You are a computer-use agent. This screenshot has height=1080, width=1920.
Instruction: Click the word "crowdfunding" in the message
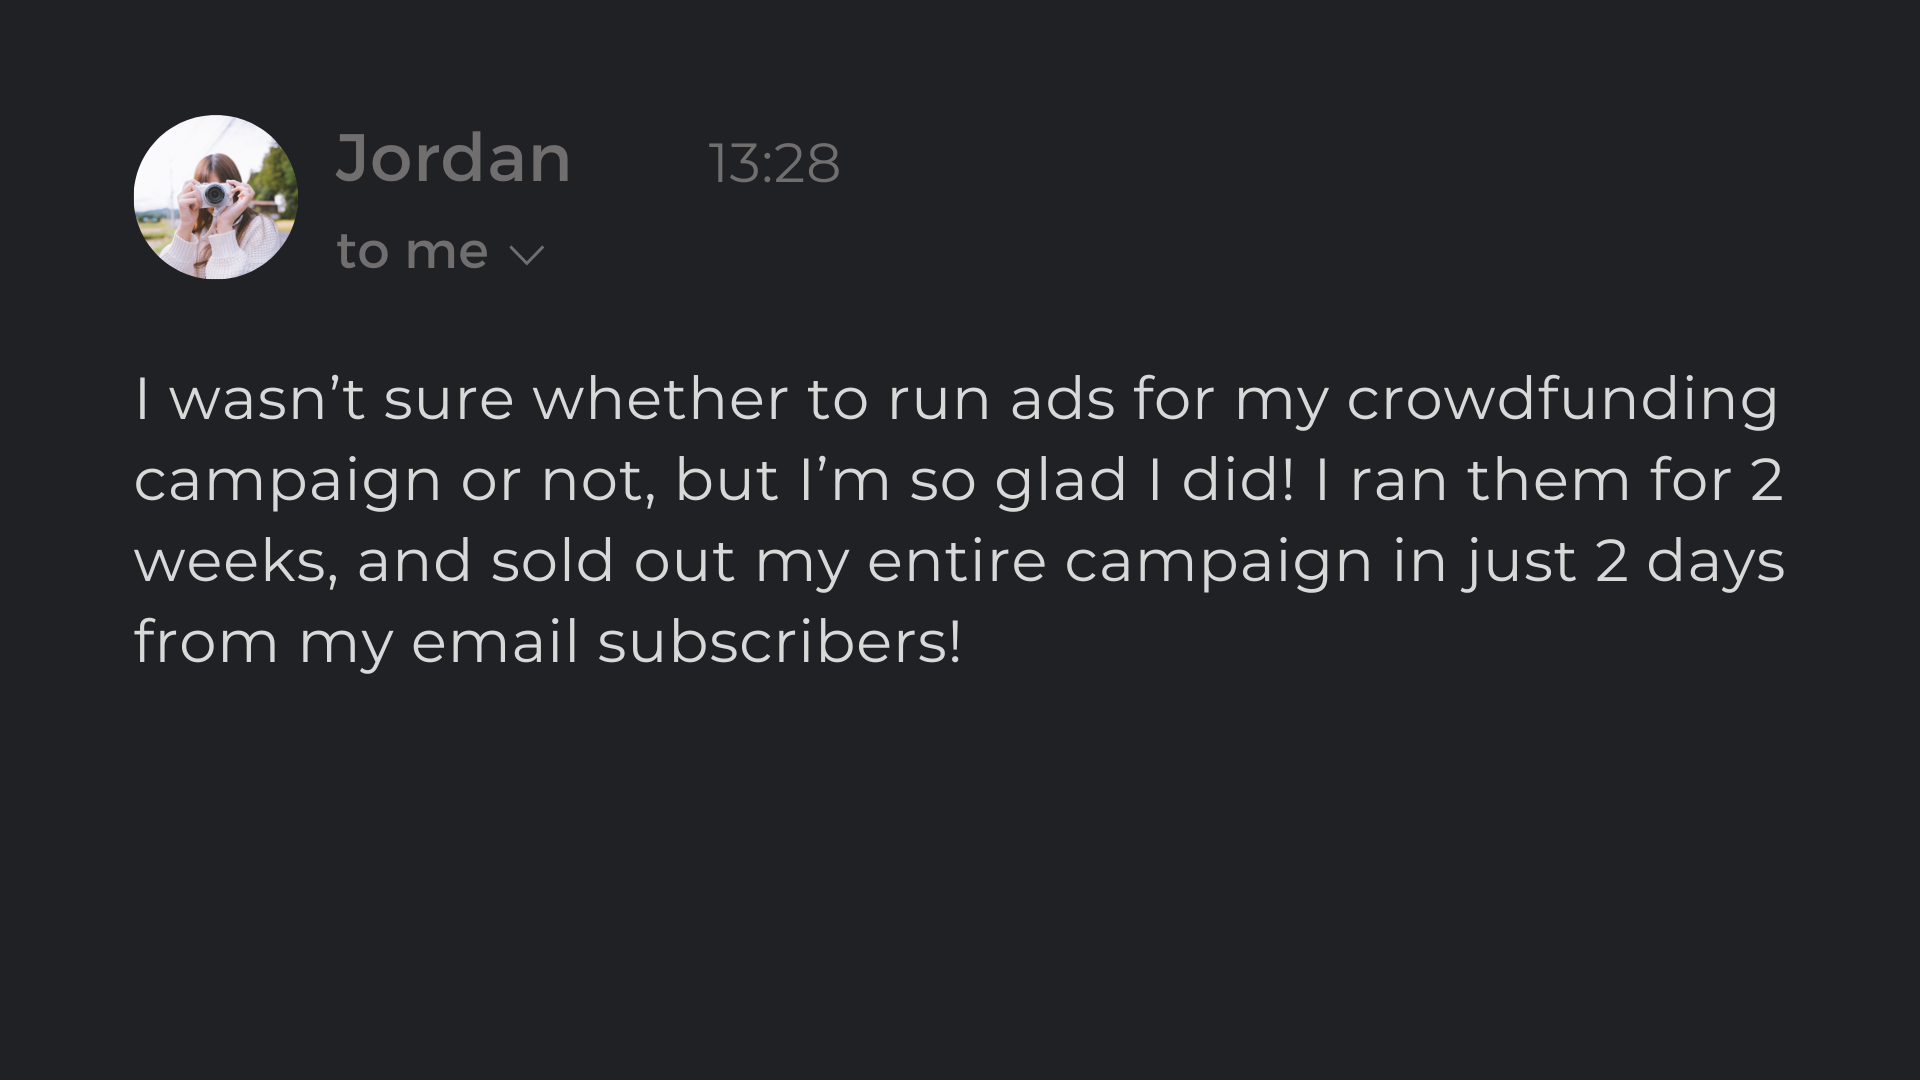[x=1562, y=400]
